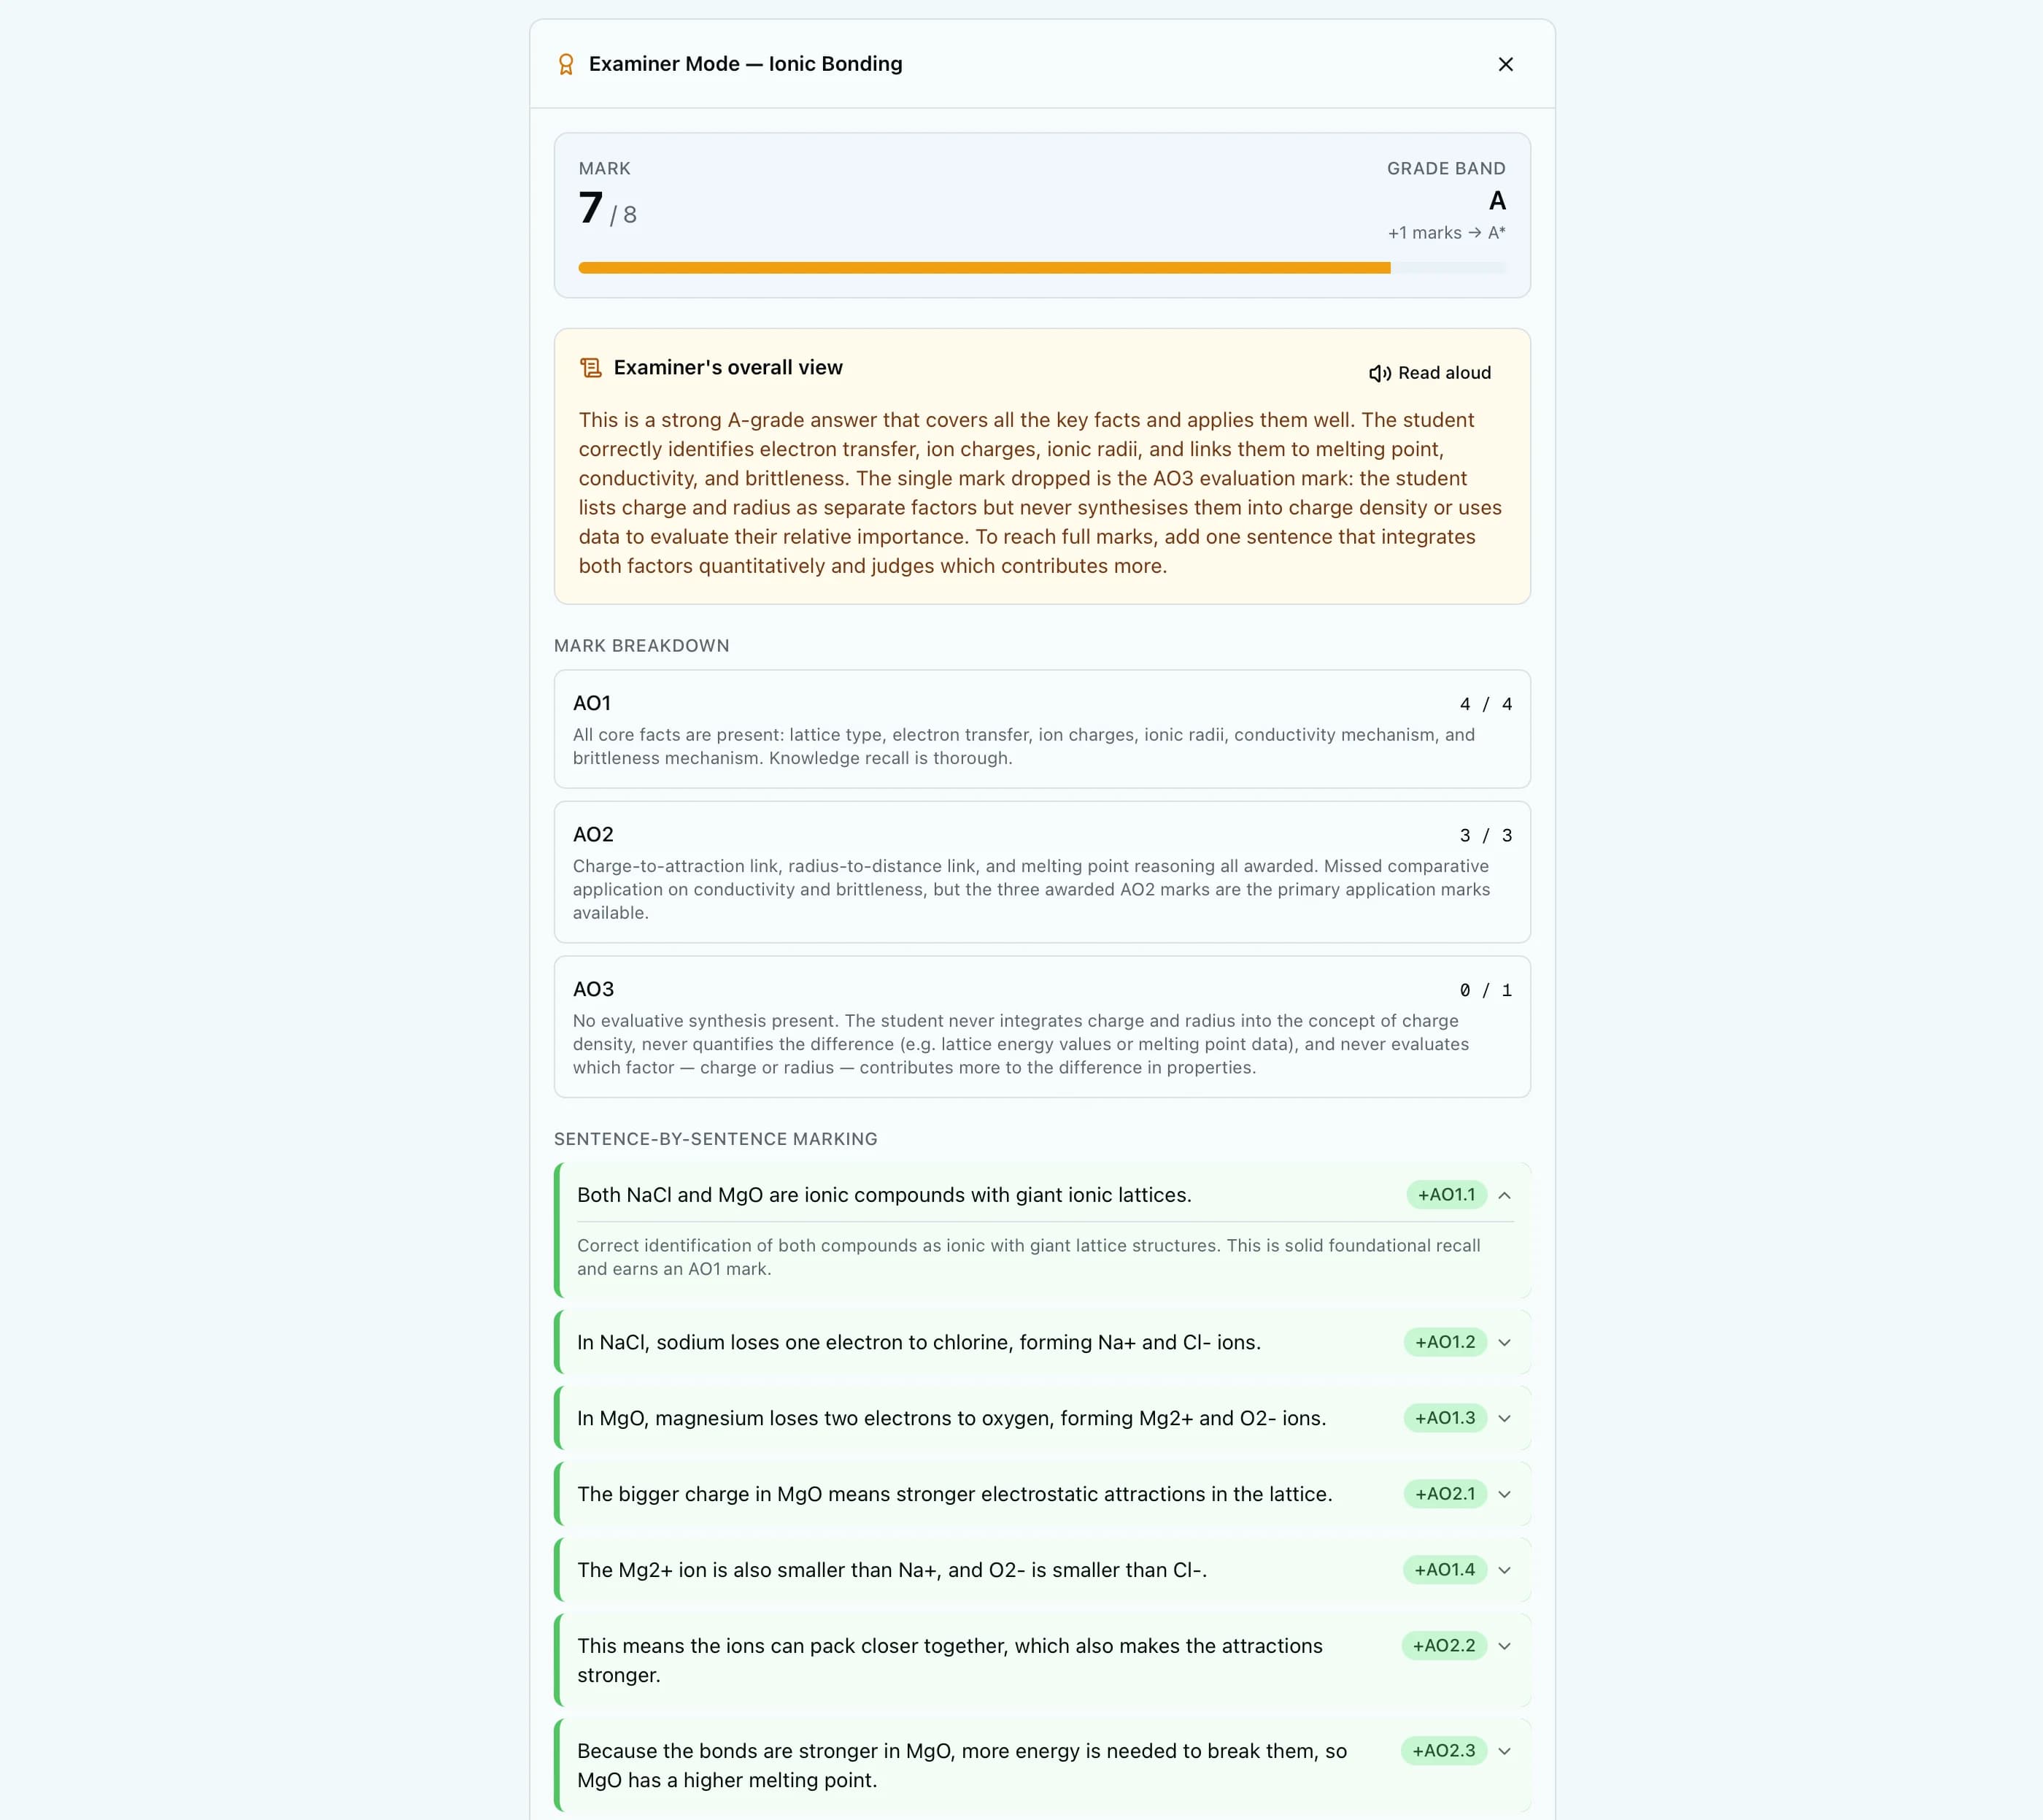
Task: Click the award ribbon icon beside Examiner Mode
Action: point(566,64)
